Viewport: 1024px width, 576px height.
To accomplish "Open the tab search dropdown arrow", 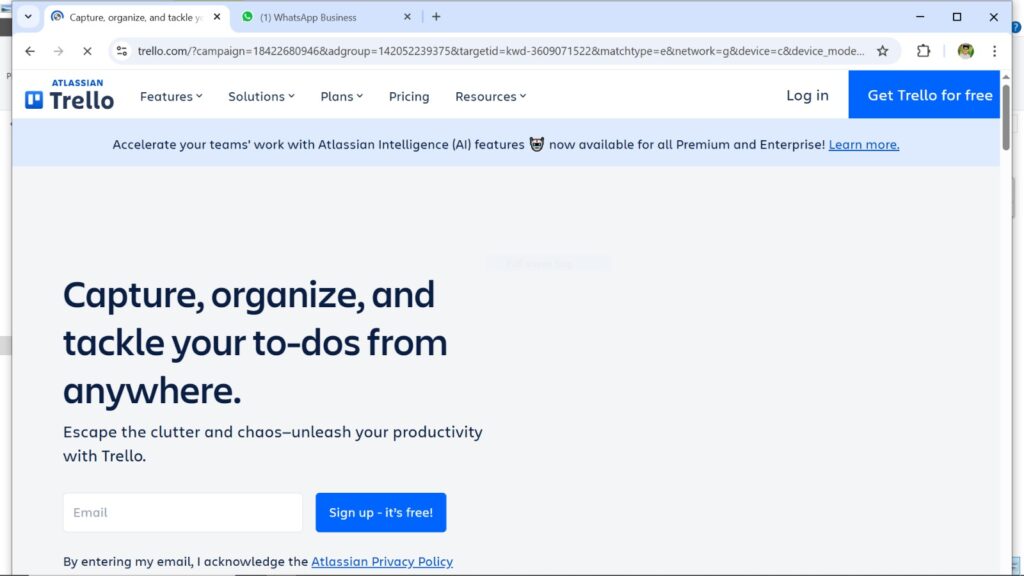I will pyautogui.click(x=28, y=17).
